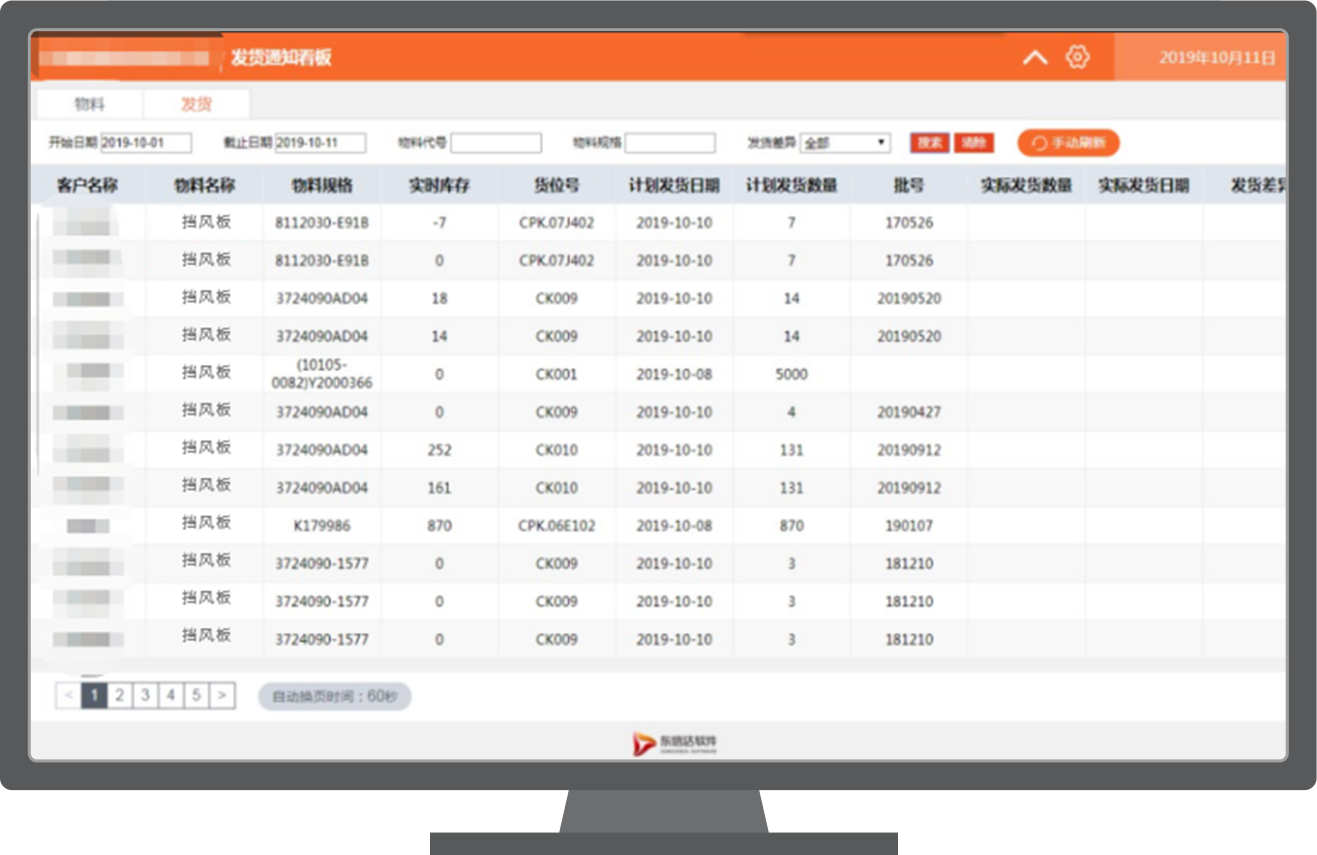Image resolution: width=1317 pixels, height=855 pixels.
Task: Jump to page 5 in pagination
Action: 196,695
